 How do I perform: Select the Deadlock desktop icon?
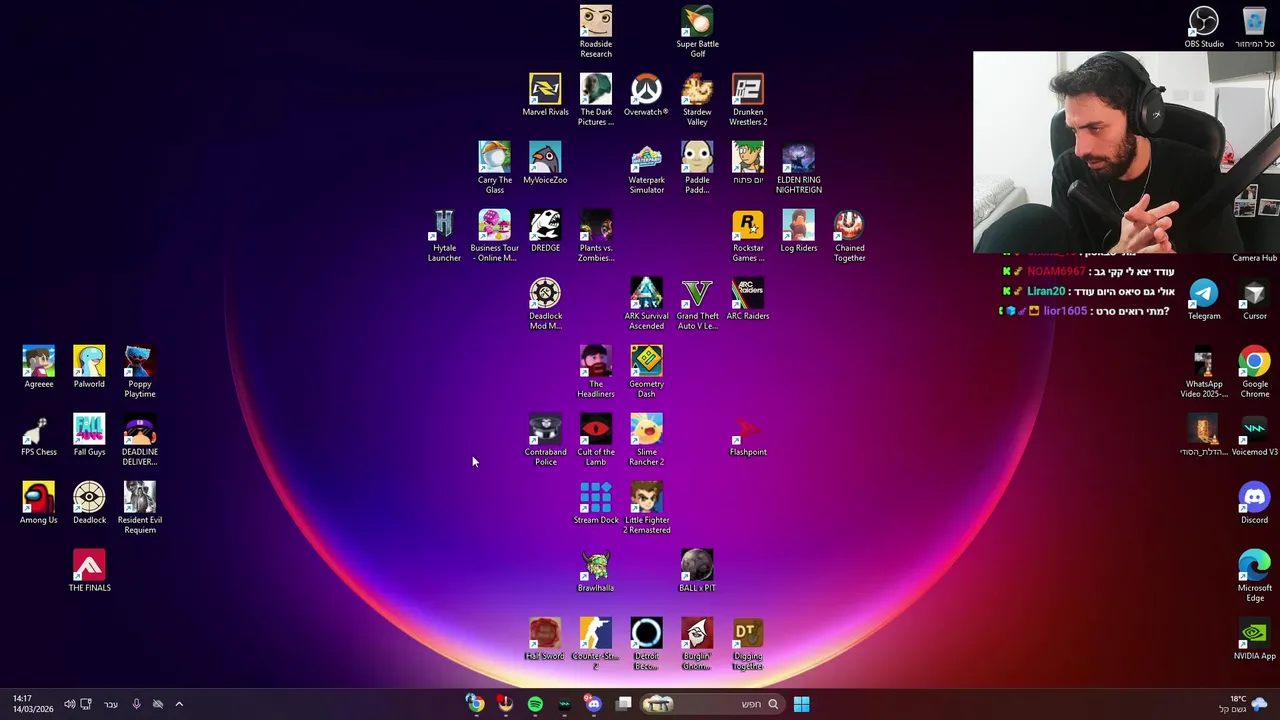tap(89, 503)
